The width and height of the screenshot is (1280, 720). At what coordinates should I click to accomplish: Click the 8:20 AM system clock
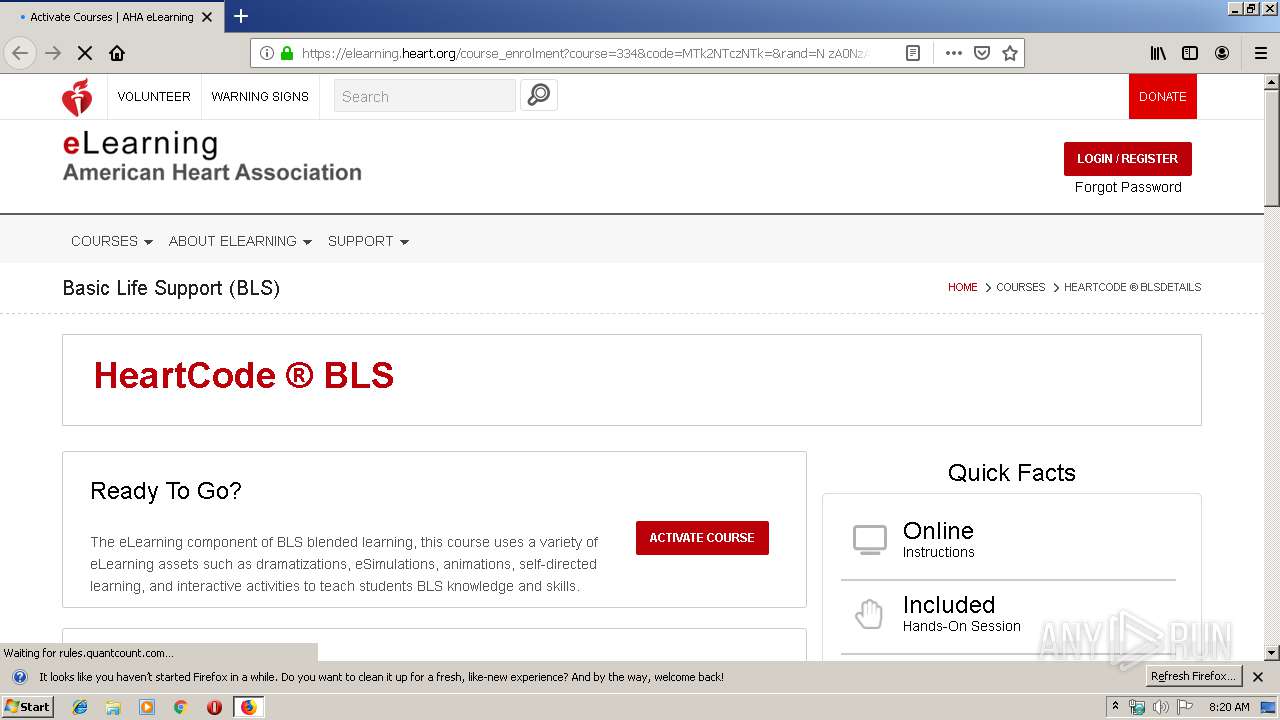point(1229,707)
